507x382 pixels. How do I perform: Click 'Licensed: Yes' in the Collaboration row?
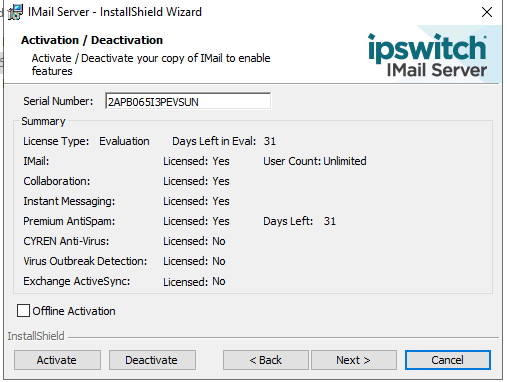[196, 181]
